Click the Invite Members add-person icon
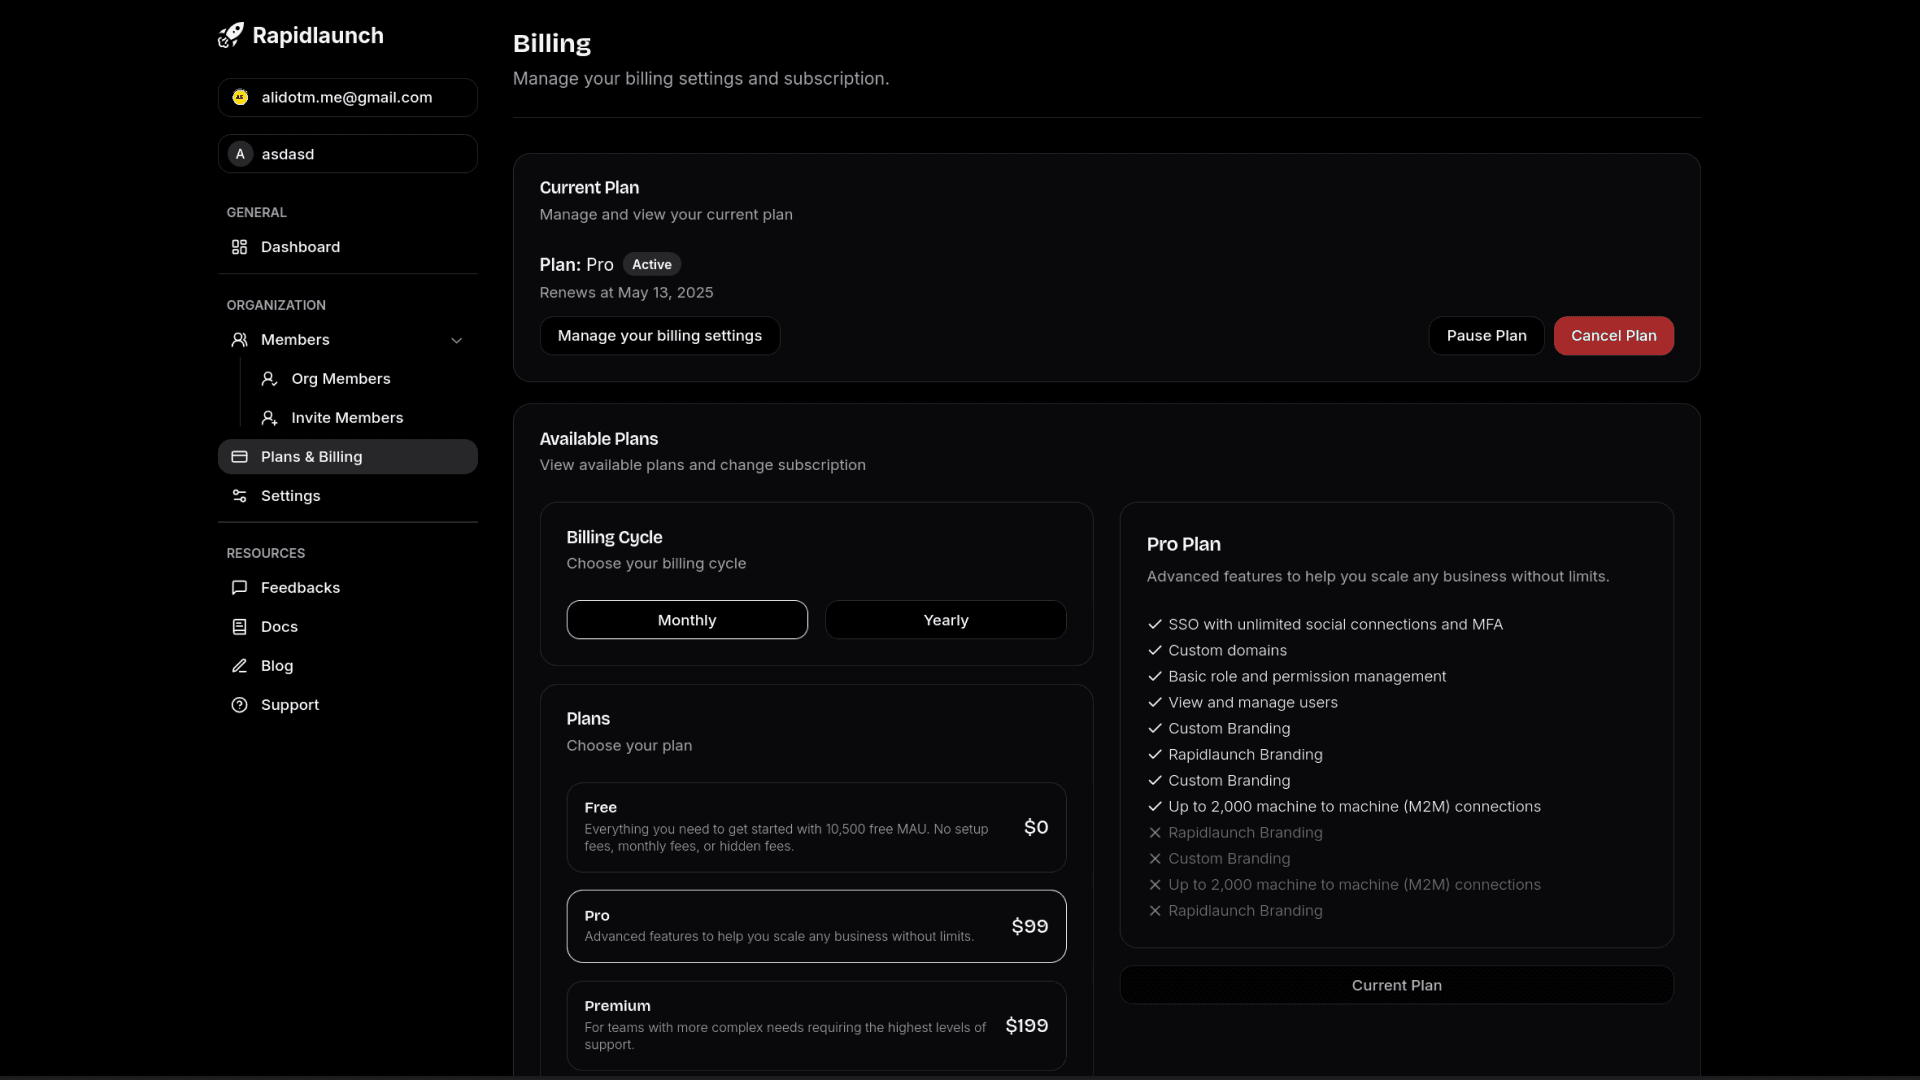1920x1080 pixels. [x=269, y=418]
